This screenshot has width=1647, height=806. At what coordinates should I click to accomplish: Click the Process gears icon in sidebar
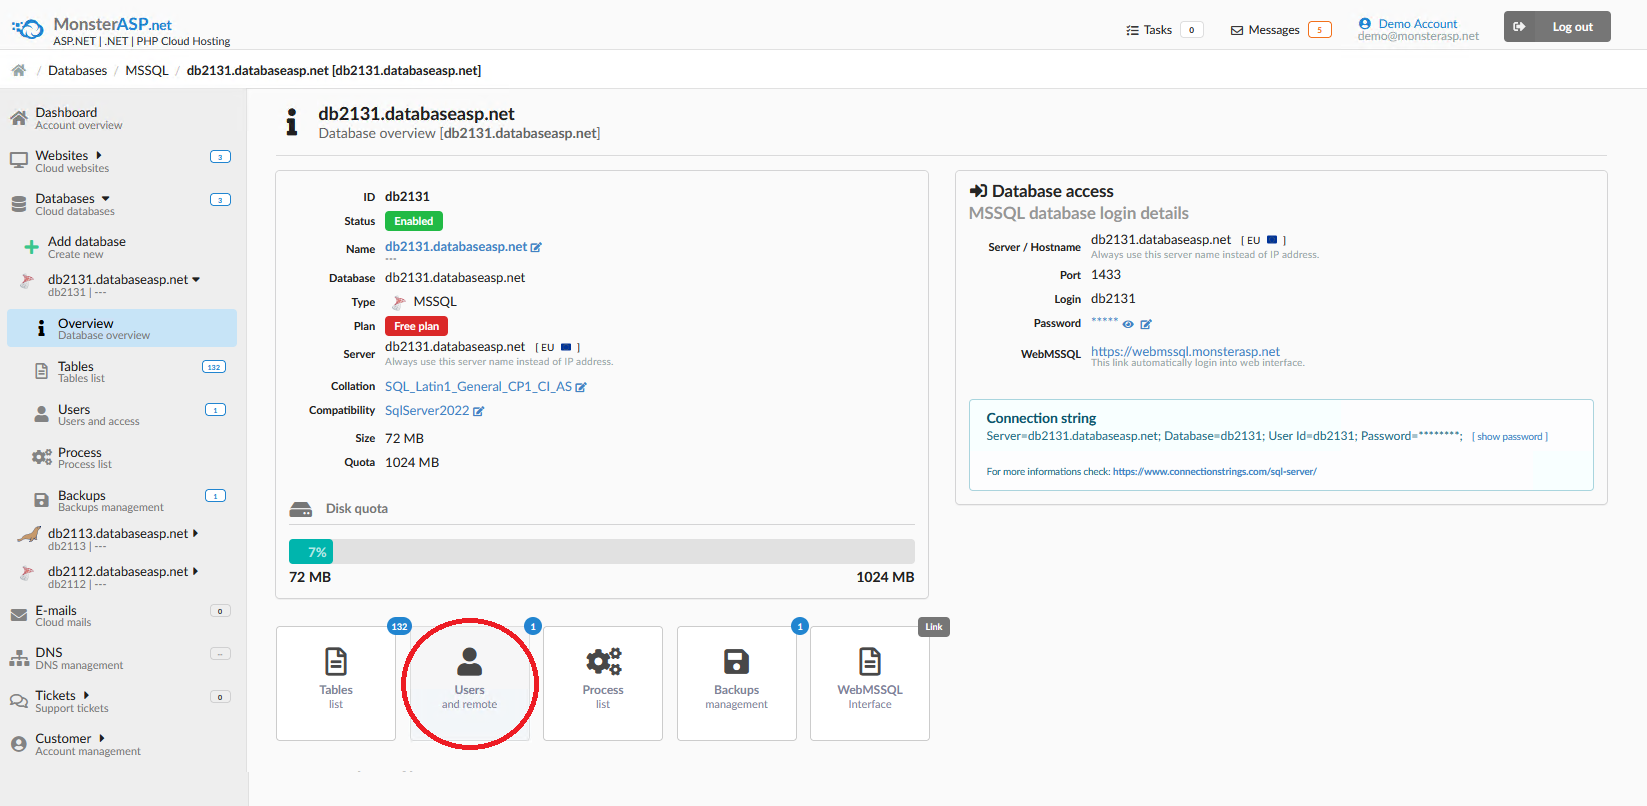tap(41, 457)
